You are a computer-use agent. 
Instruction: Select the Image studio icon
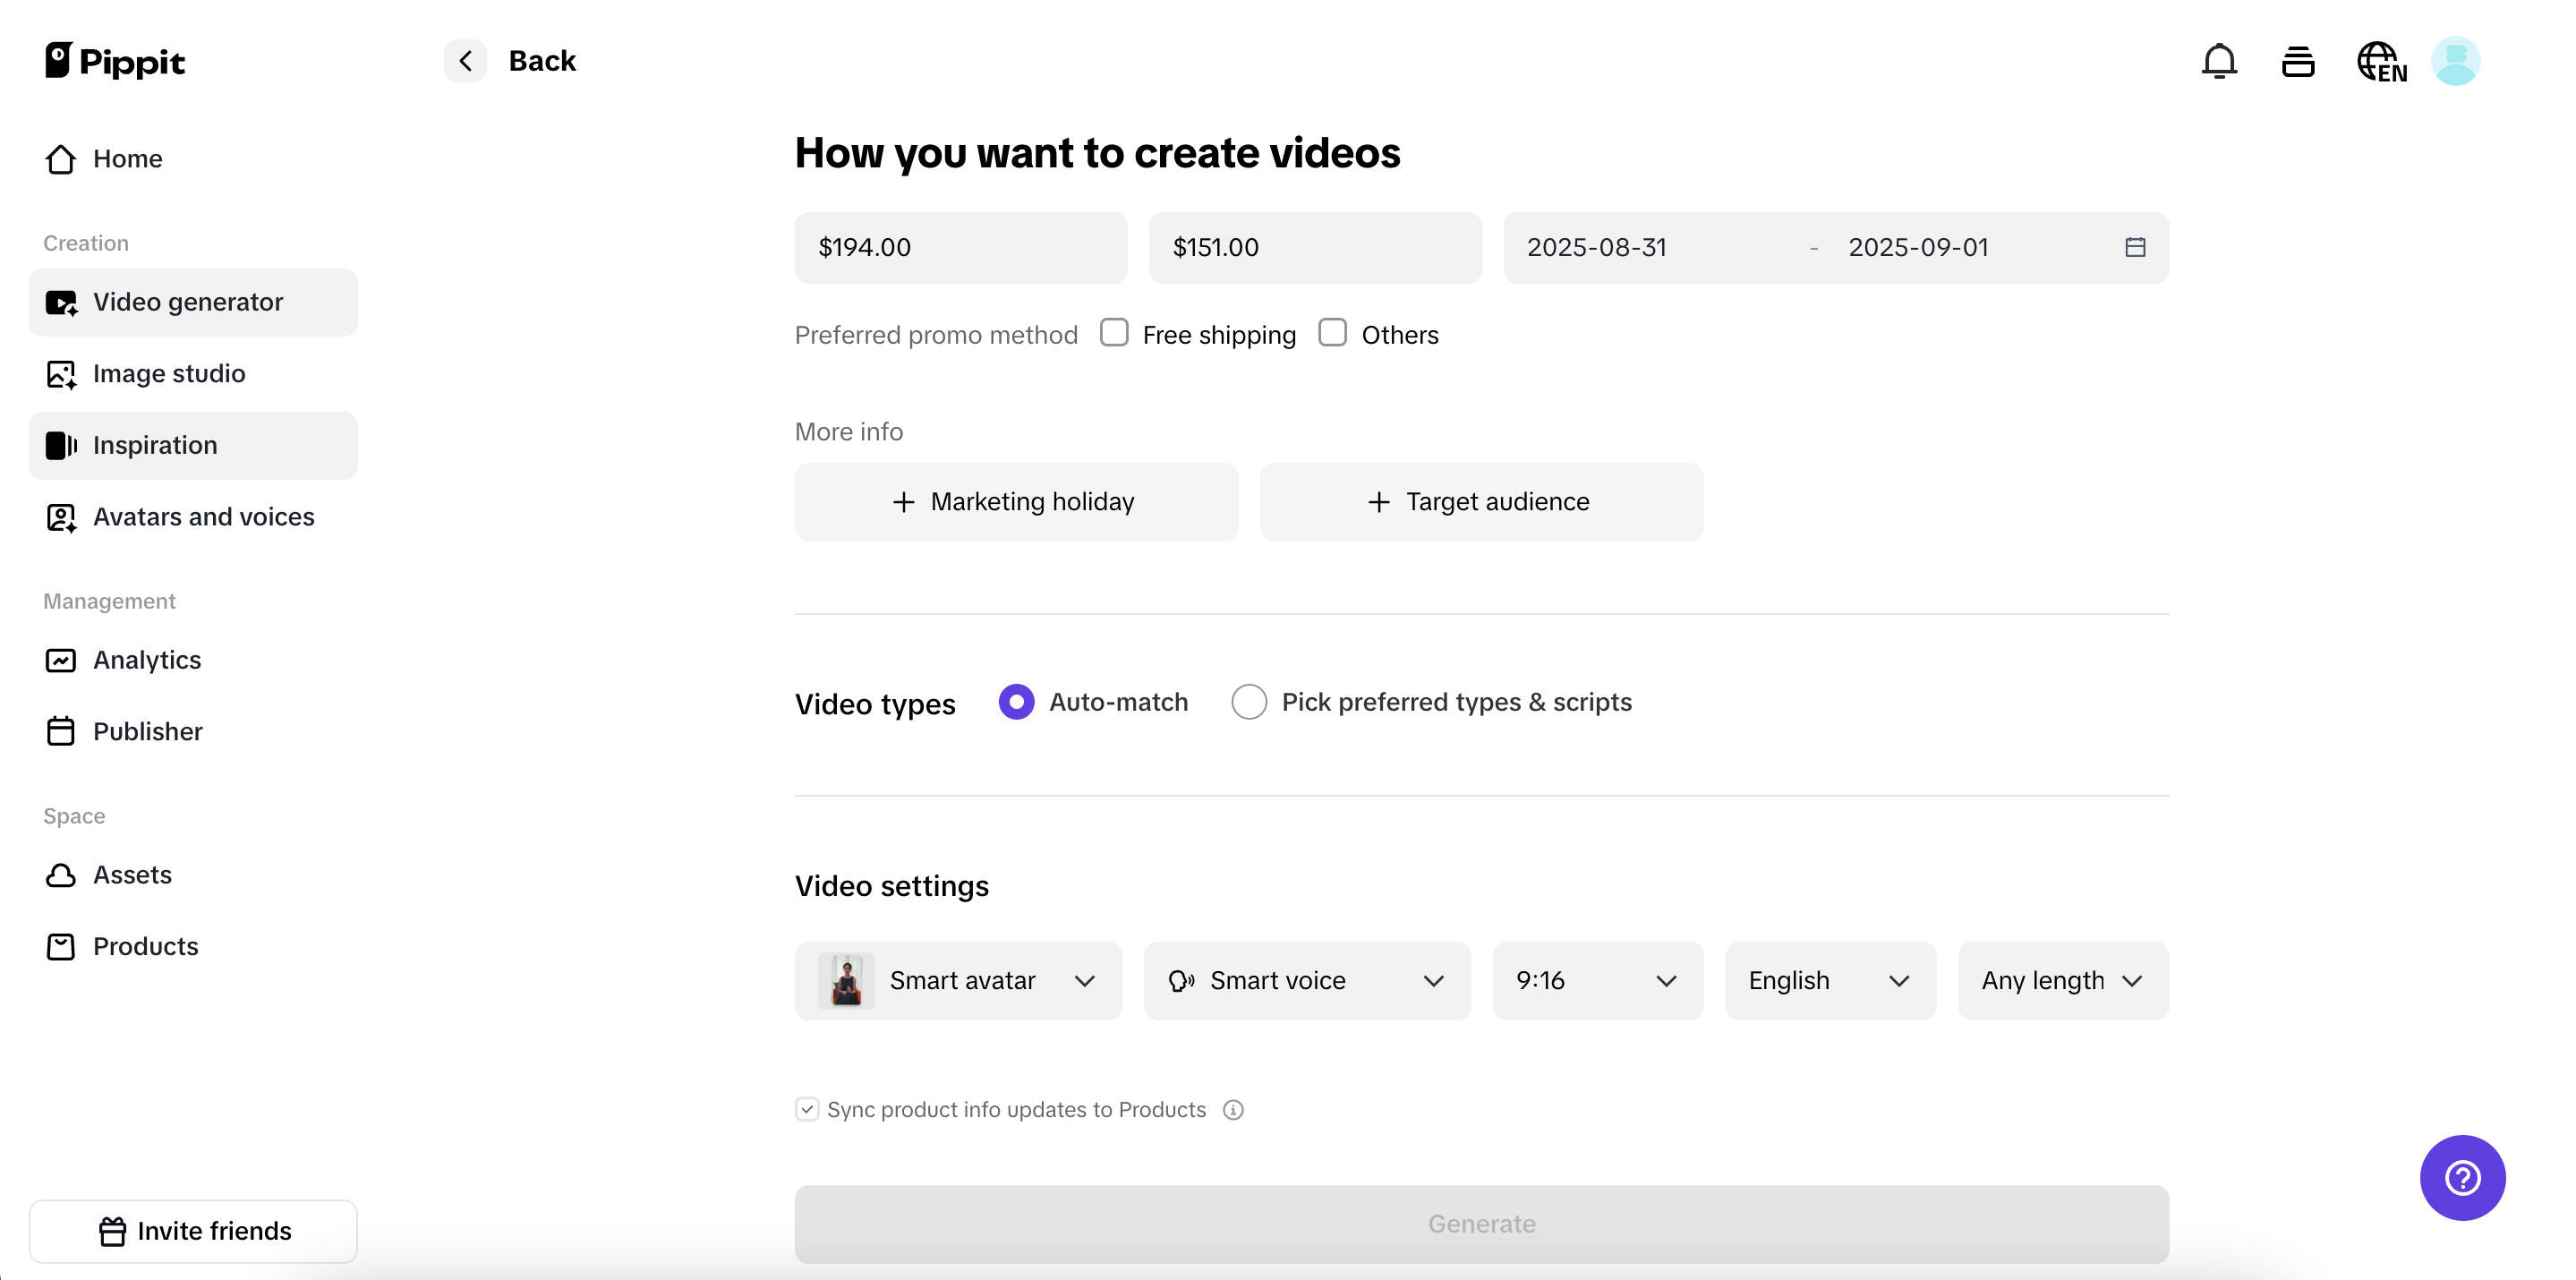(x=61, y=374)
